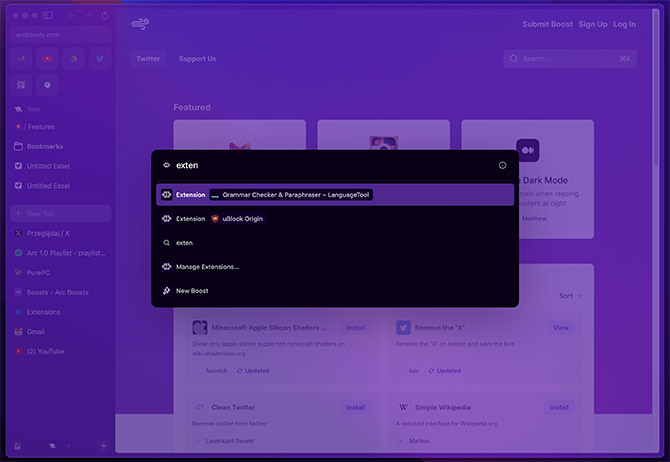Open Manage Extensions… from command bar
Image resolution: width=670 pixels, height=462 pixels.
pyautogui.click(x=335, y=267)
